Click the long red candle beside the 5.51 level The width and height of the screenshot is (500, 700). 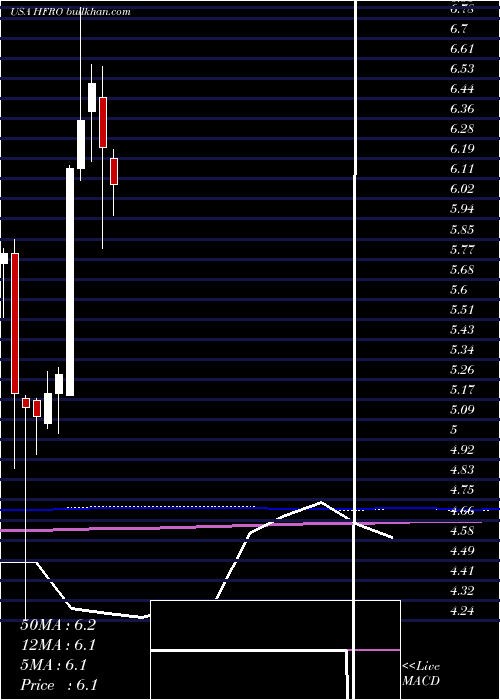coord(15,323)
